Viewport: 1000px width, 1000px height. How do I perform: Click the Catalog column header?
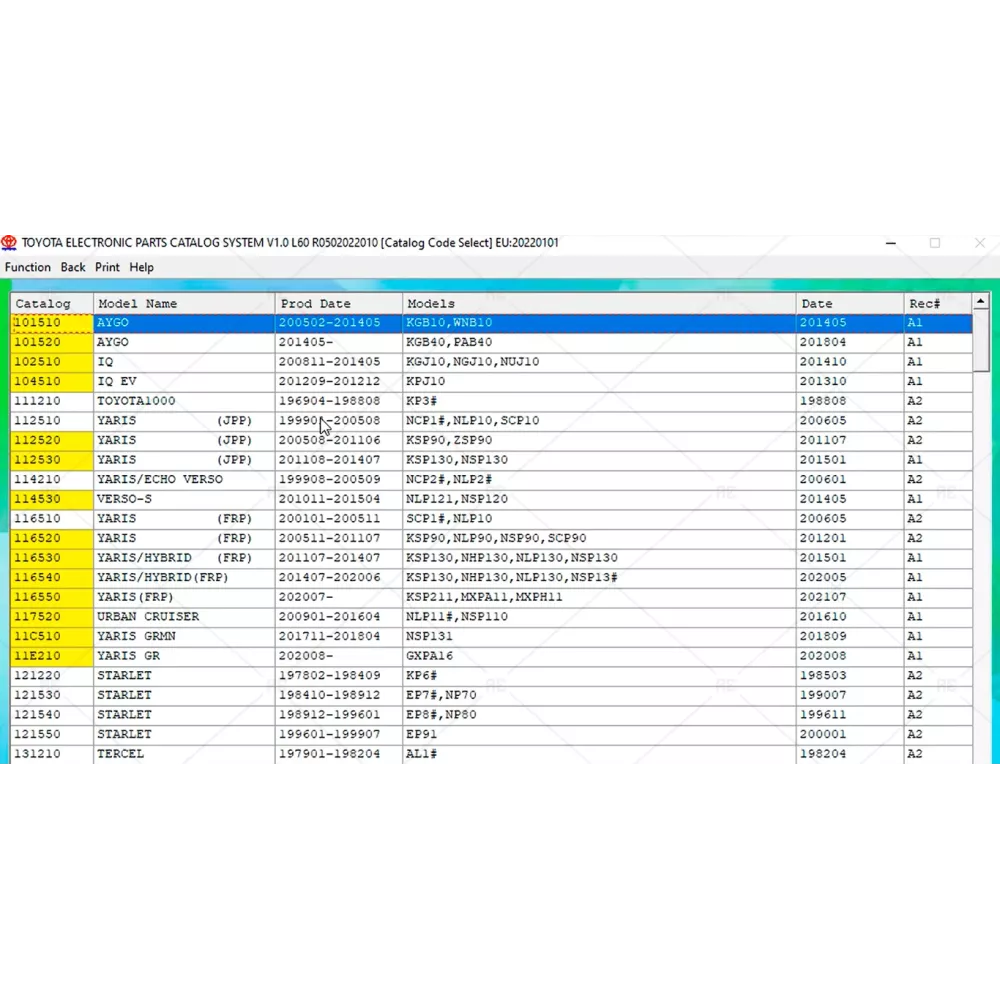[51, 303]
